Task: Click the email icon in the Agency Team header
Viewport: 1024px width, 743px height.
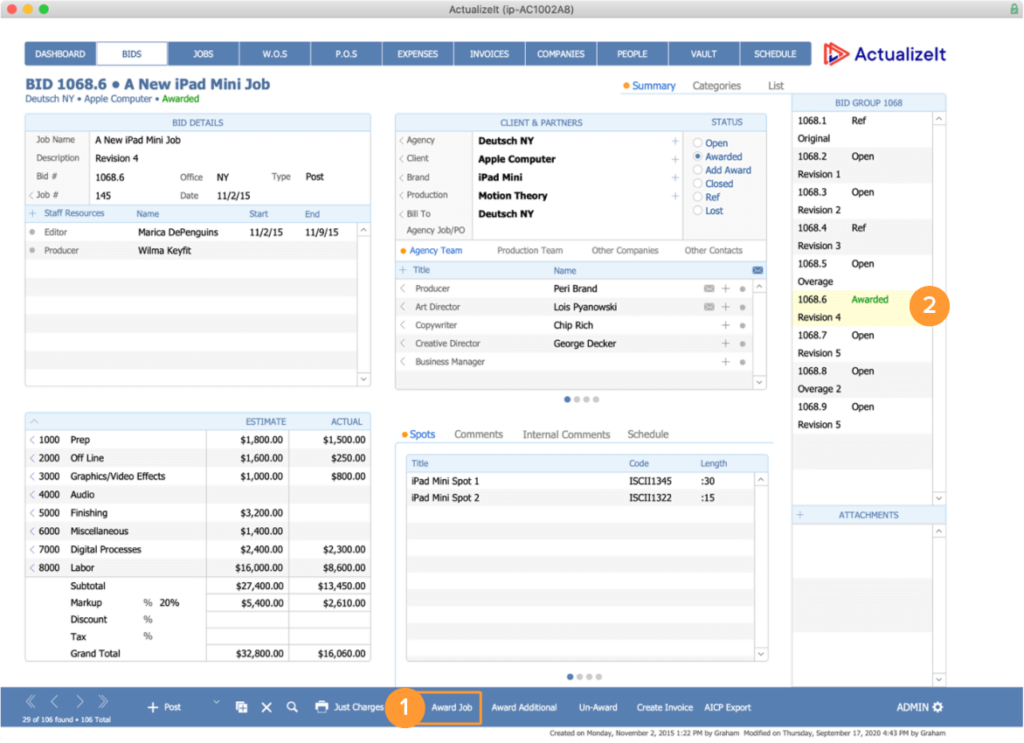Action: (758, 271)
